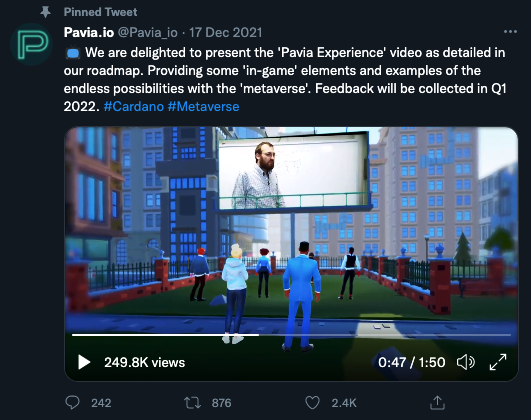Open the #Metaverse hashtag link
531x420 pixels.
(x=204, y=106)
